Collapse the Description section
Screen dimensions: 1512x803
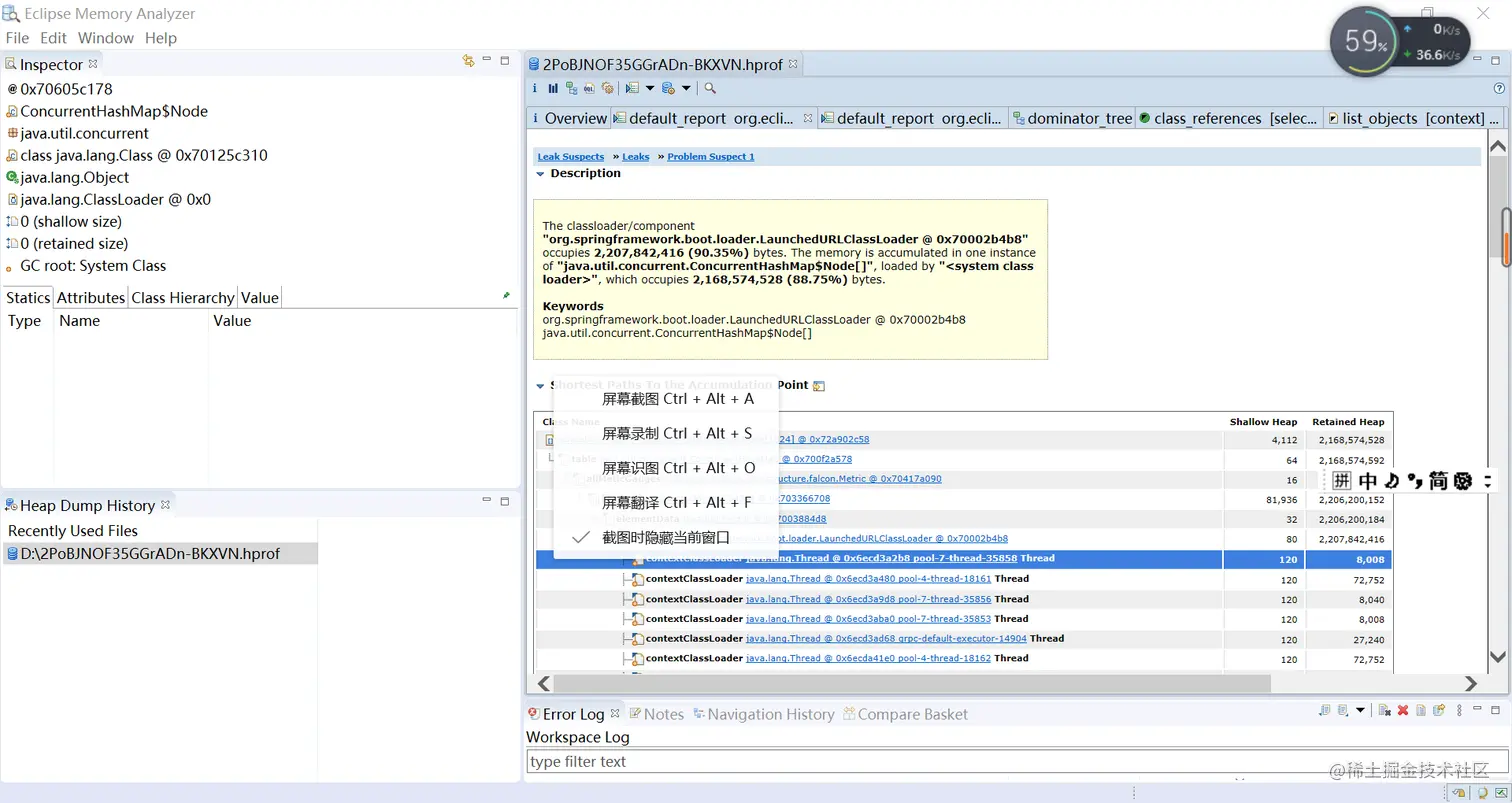[x=540, y=174]
